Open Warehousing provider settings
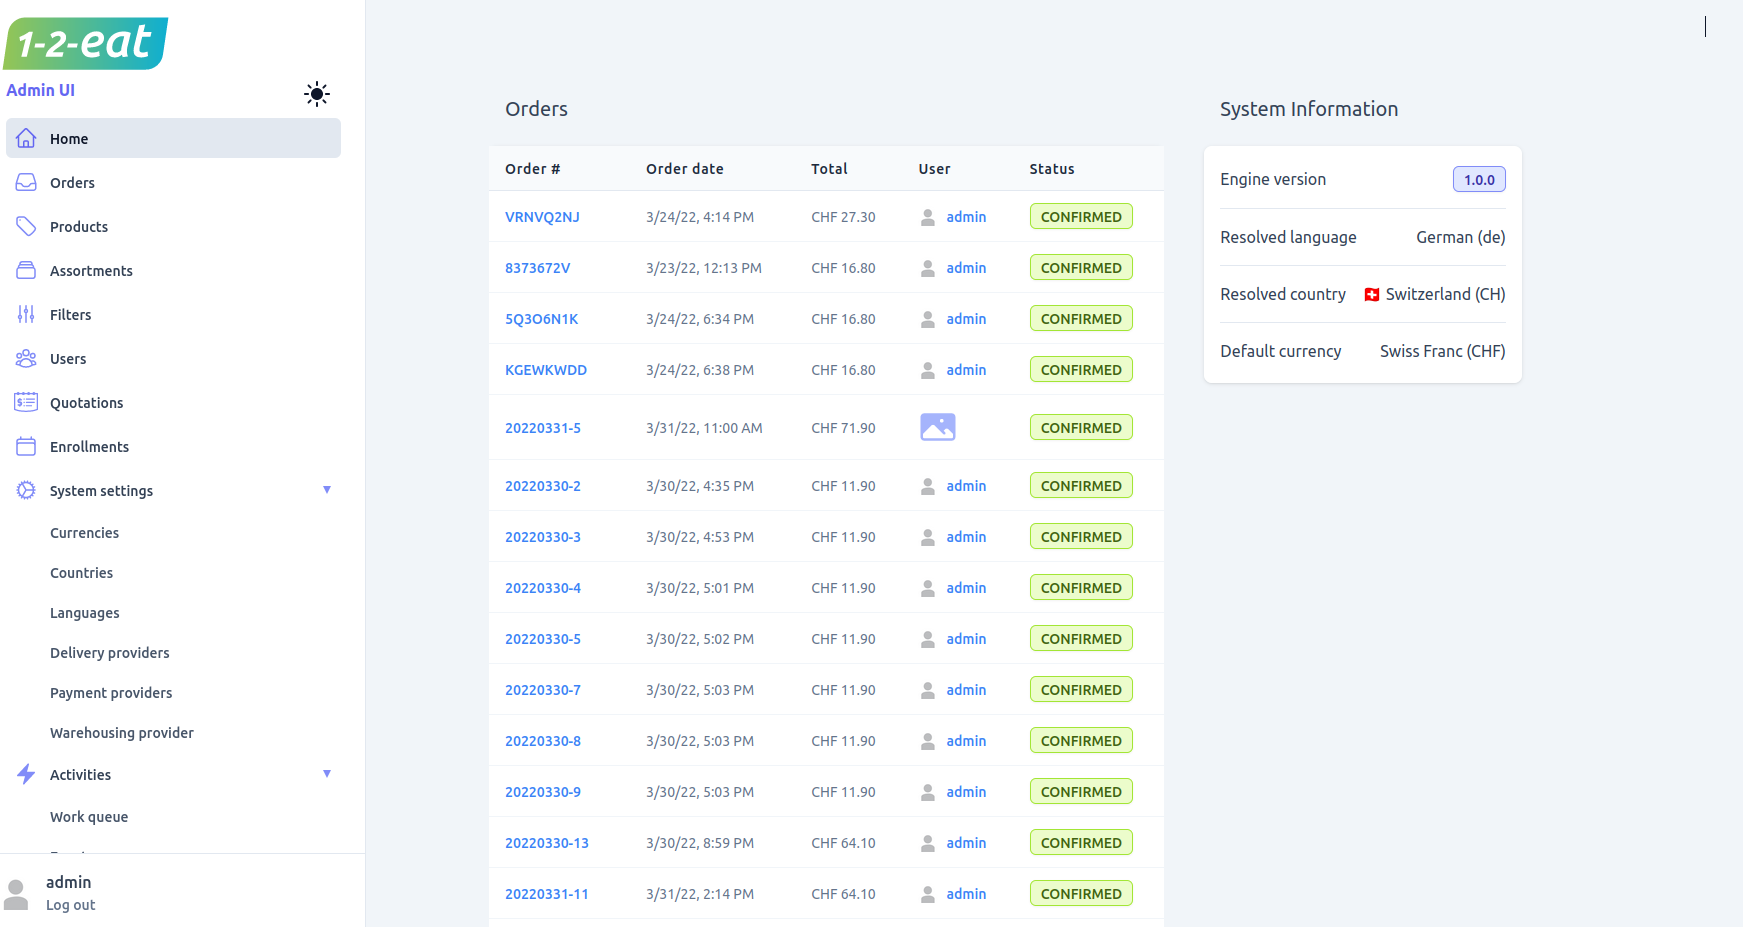 point(121,733)
